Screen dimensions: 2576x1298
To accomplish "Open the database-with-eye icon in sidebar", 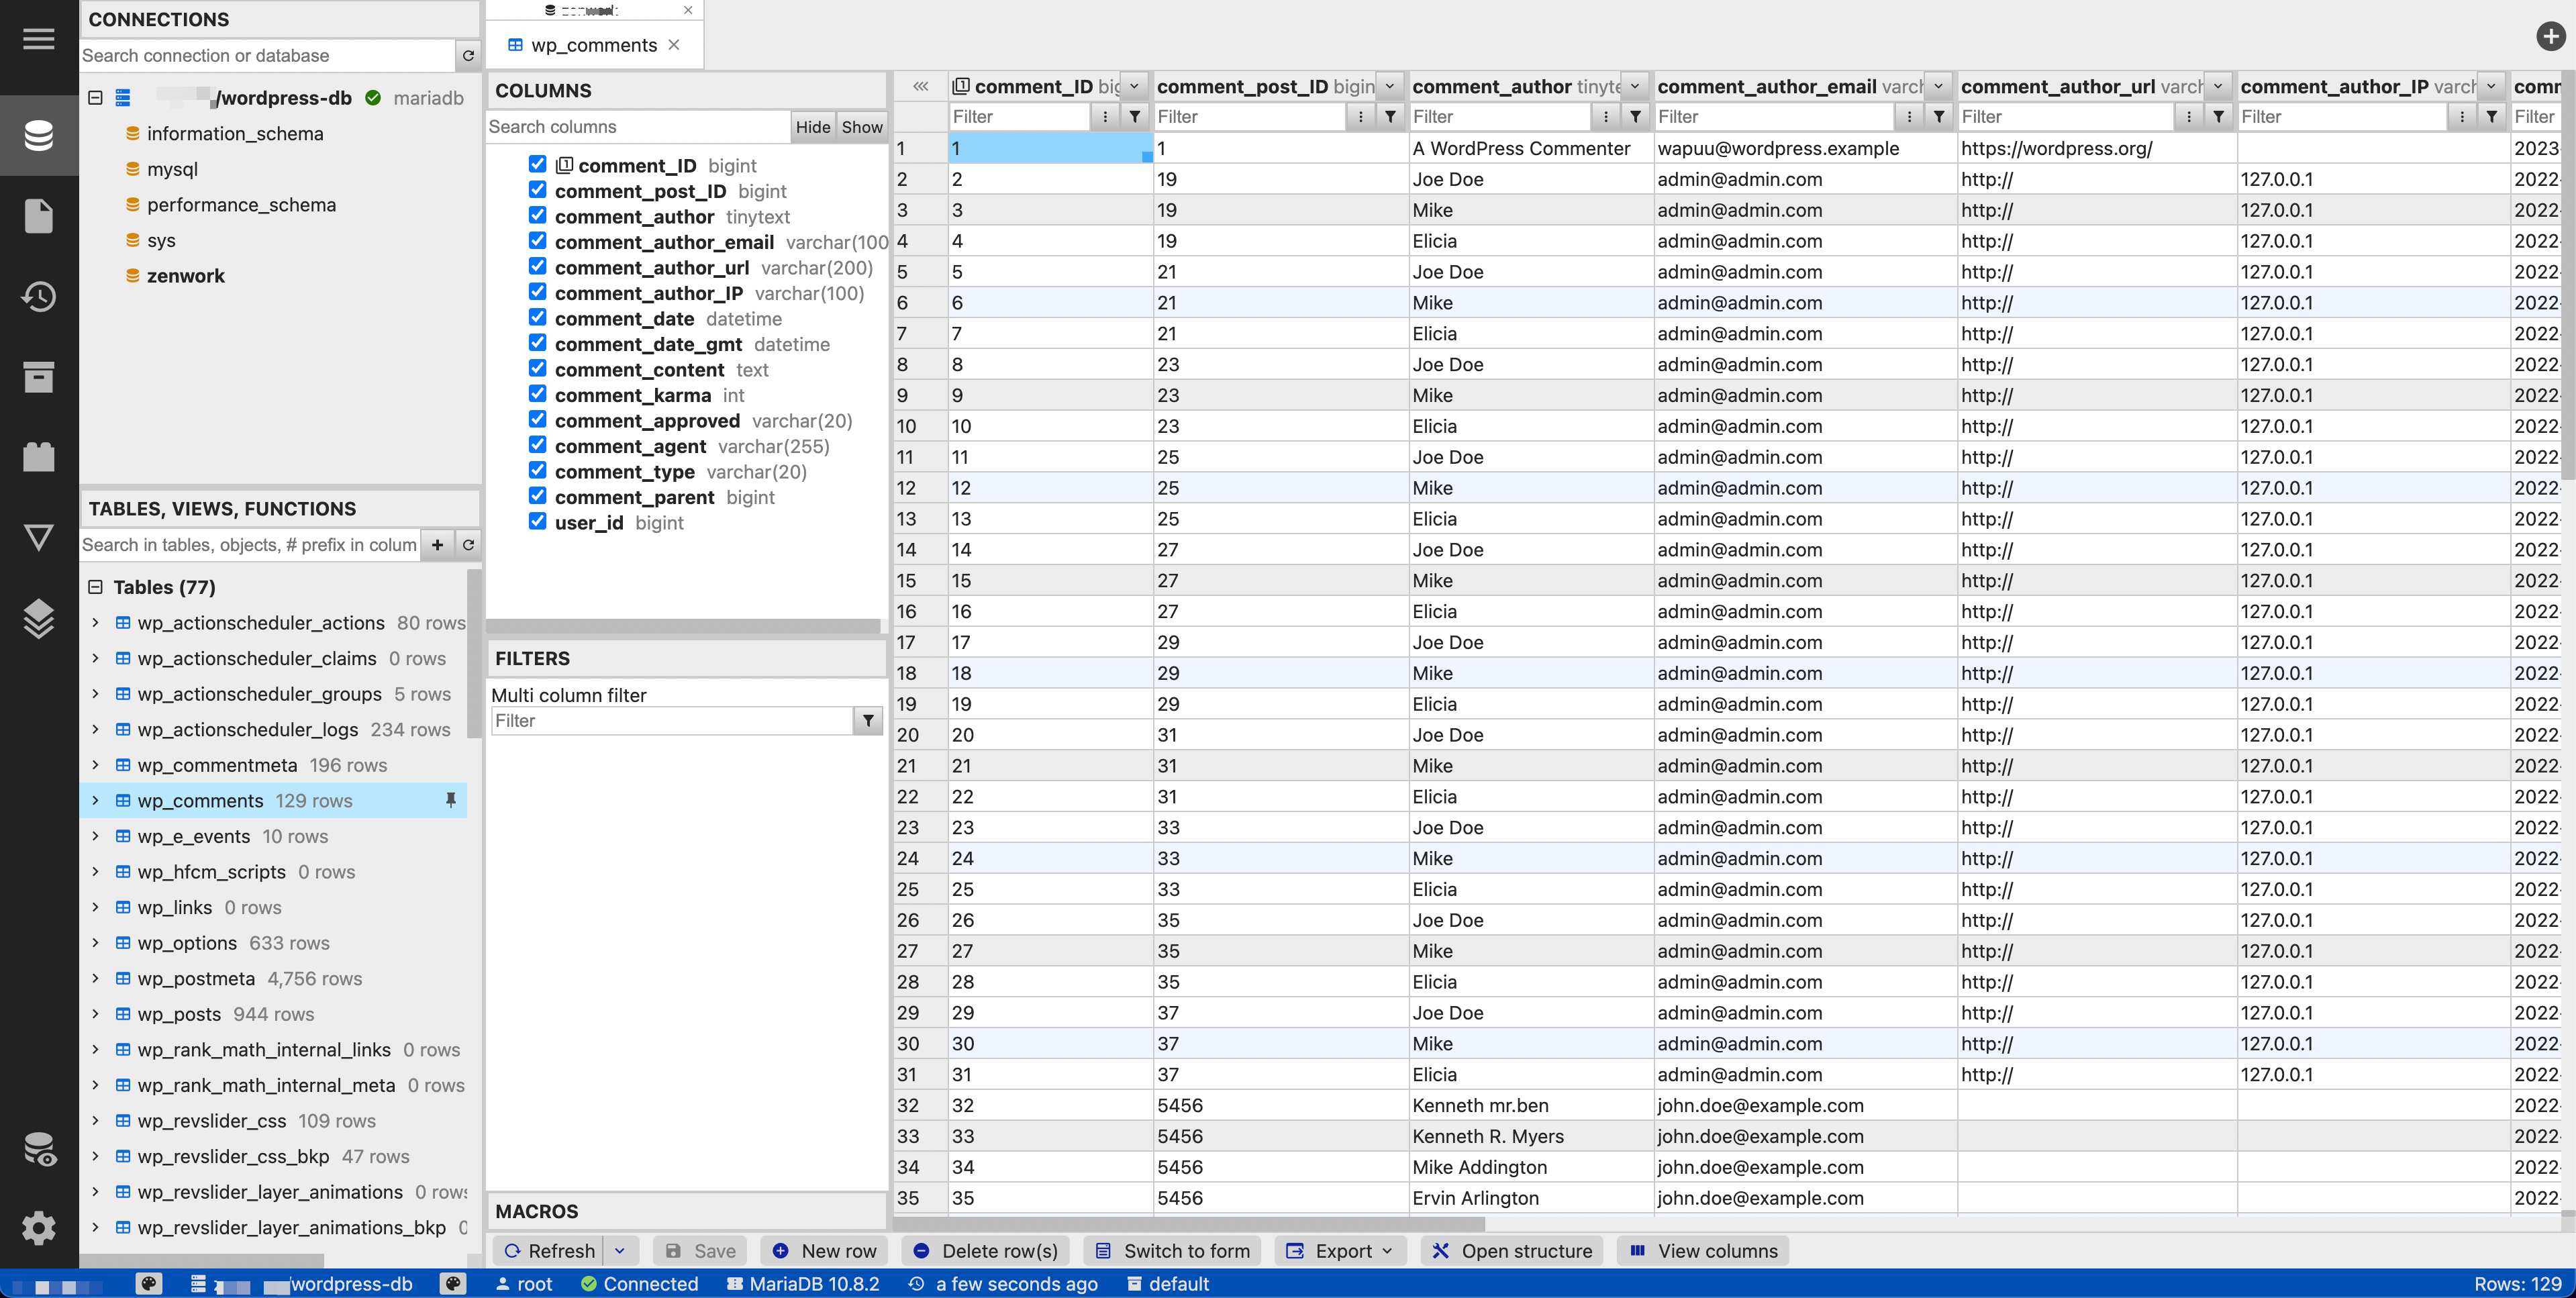I will 39,1149.
